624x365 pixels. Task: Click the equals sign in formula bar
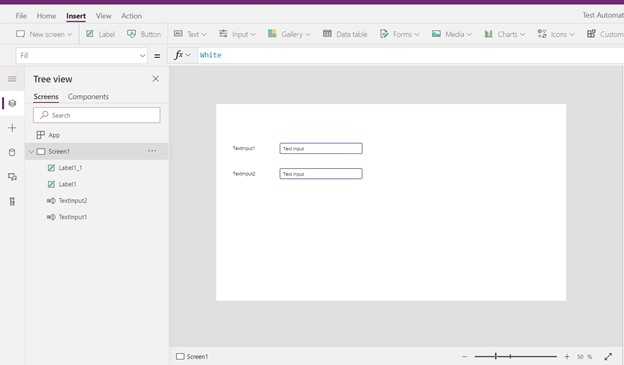point(157,56)
